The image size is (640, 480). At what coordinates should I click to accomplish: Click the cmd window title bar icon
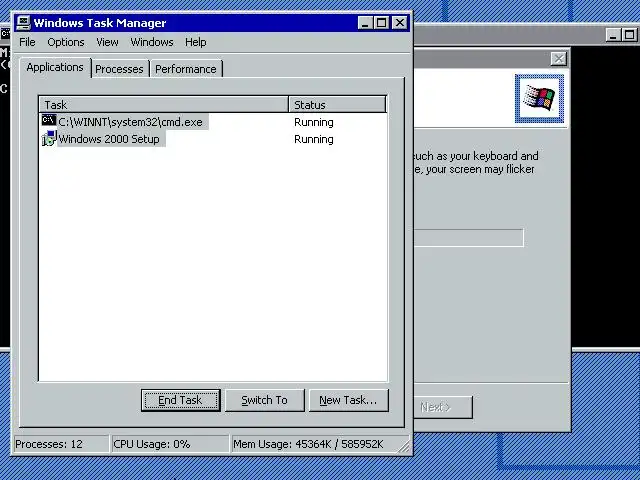[x=5, y=34]
